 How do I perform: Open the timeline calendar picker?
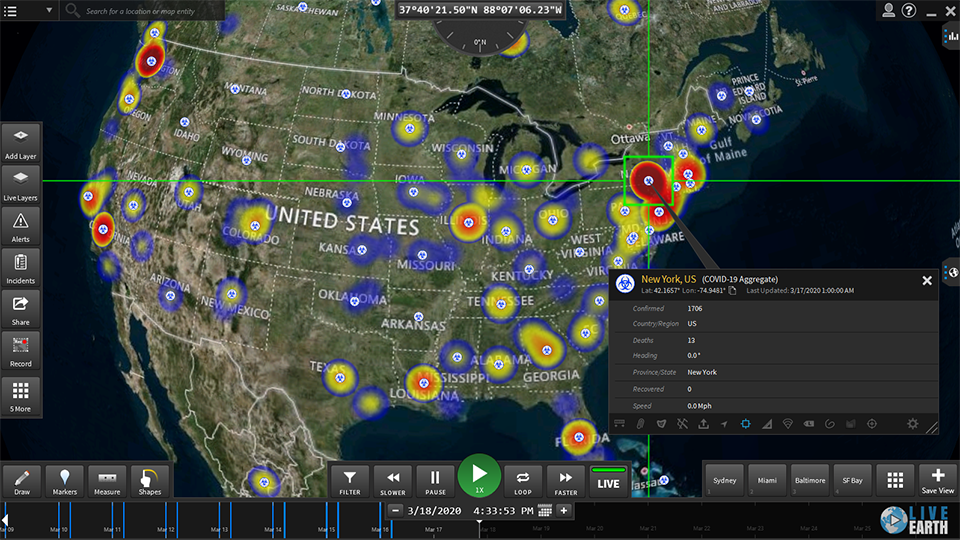click(x=545, y=511)
